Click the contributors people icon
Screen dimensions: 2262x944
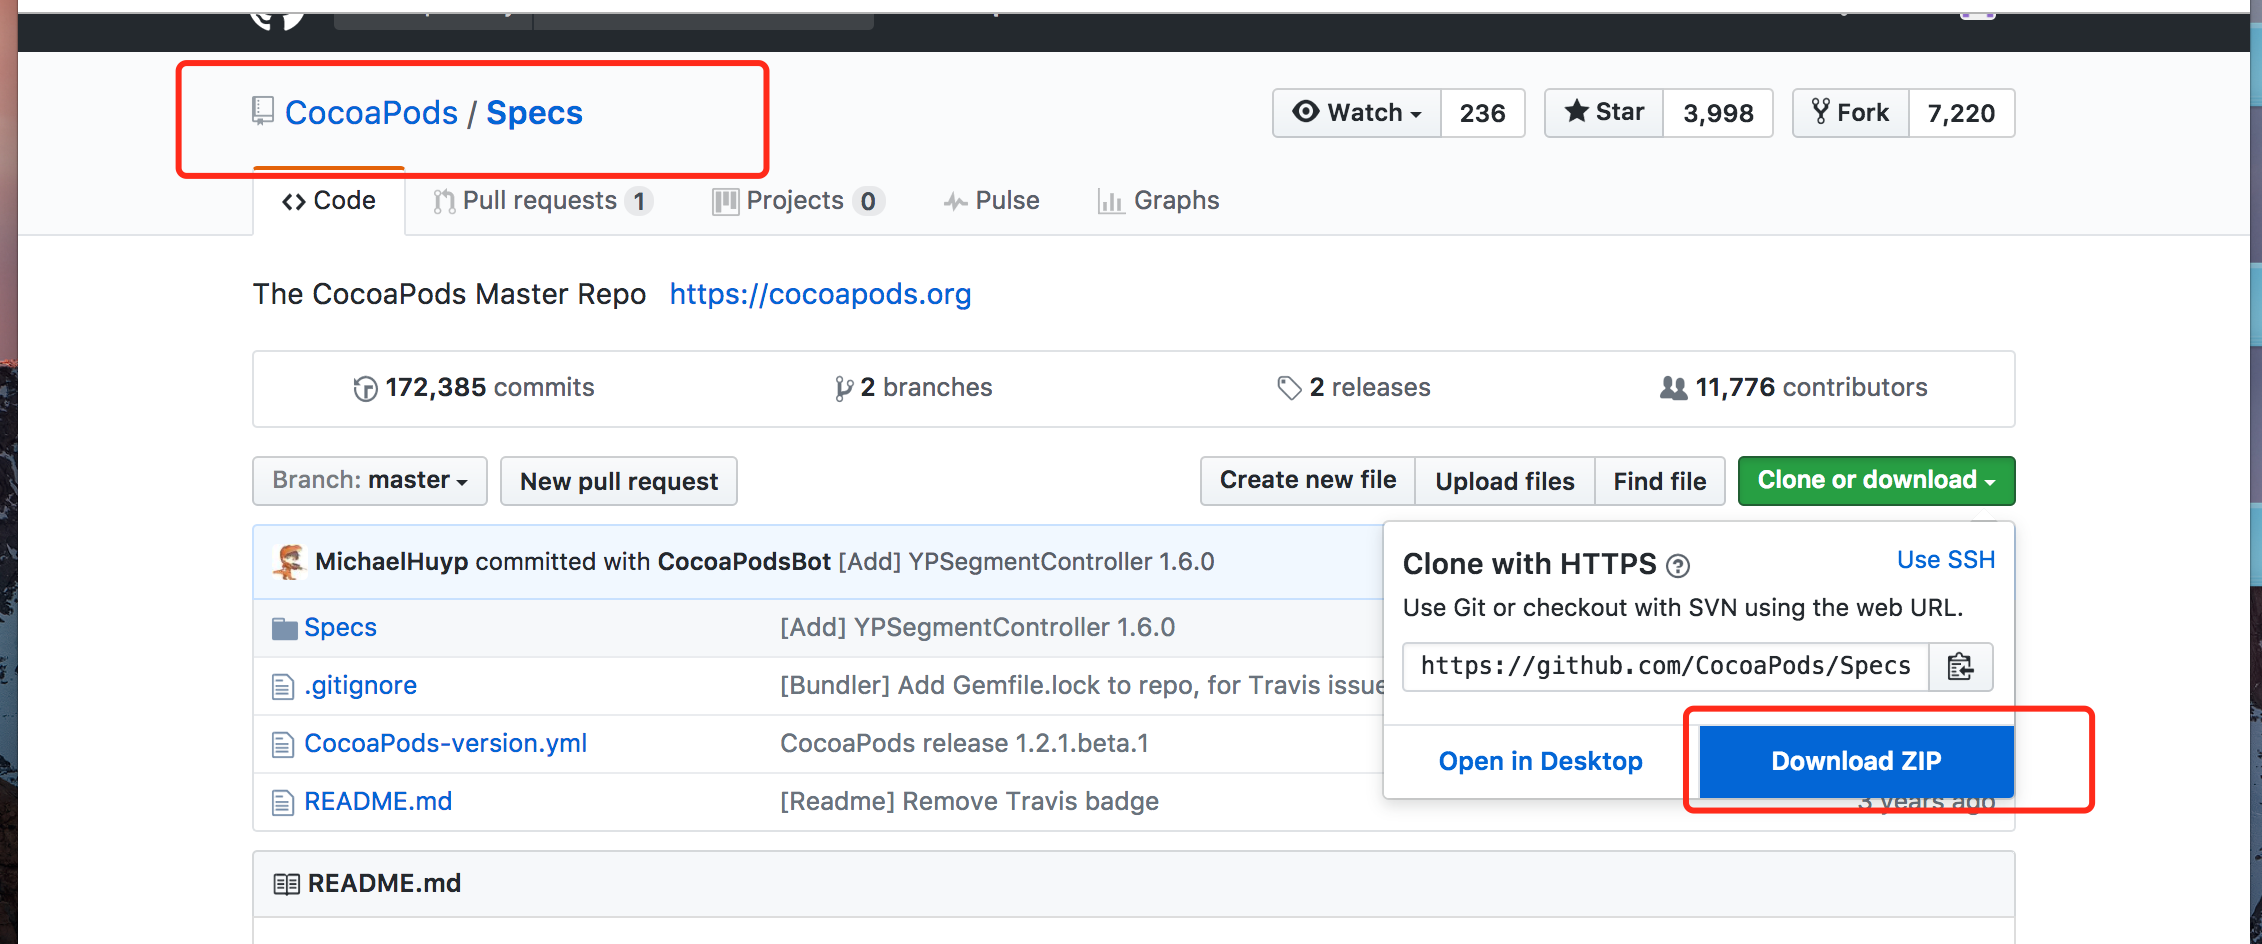click(1673, 388)
